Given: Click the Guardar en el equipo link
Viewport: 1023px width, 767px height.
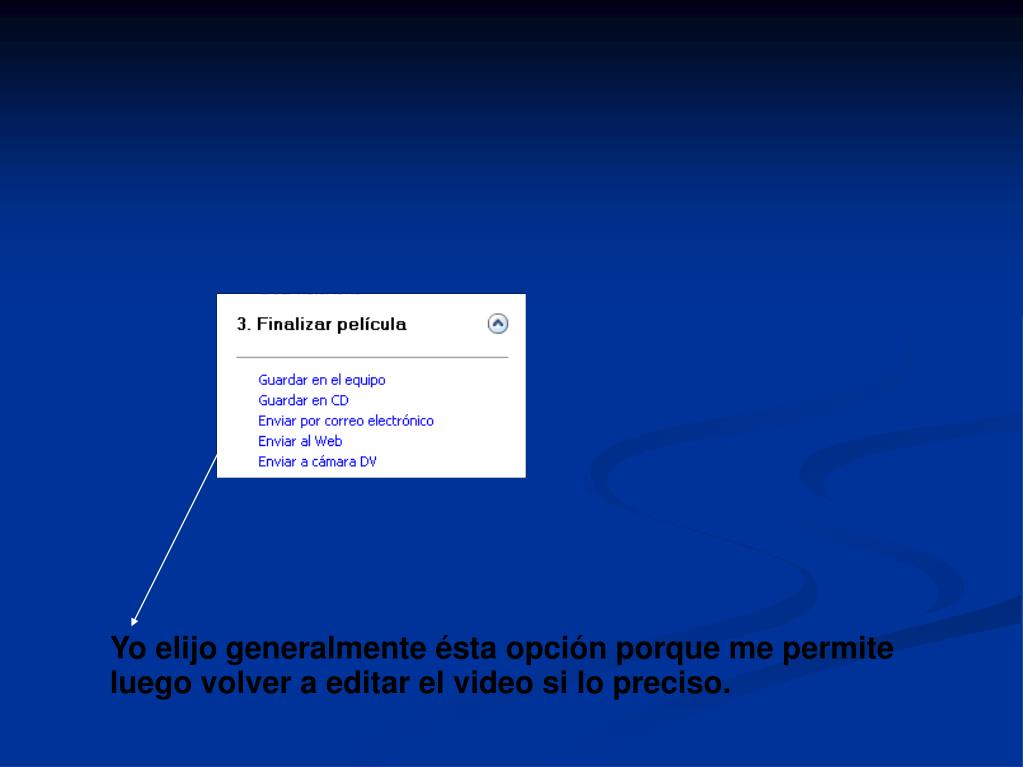Looking at the screenshot, I should pos(322,380).
